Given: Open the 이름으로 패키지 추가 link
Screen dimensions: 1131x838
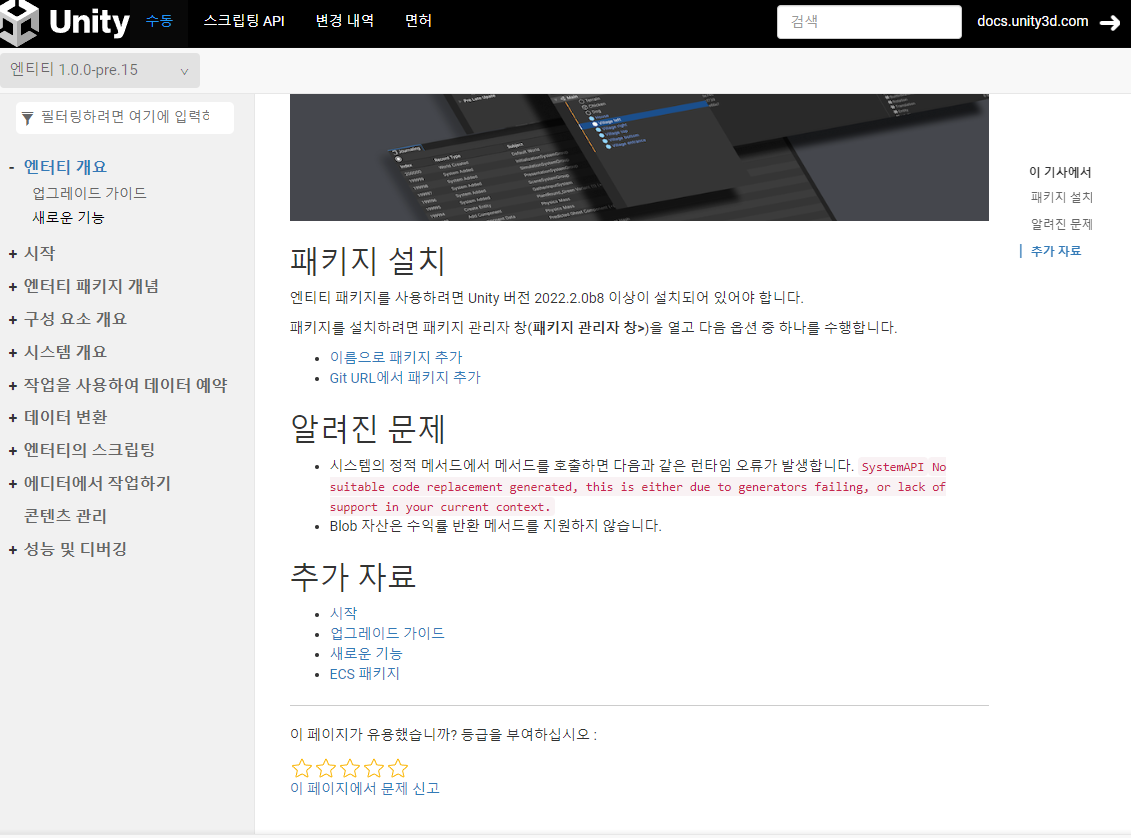Looking at the screenshot, I should 396,357.
